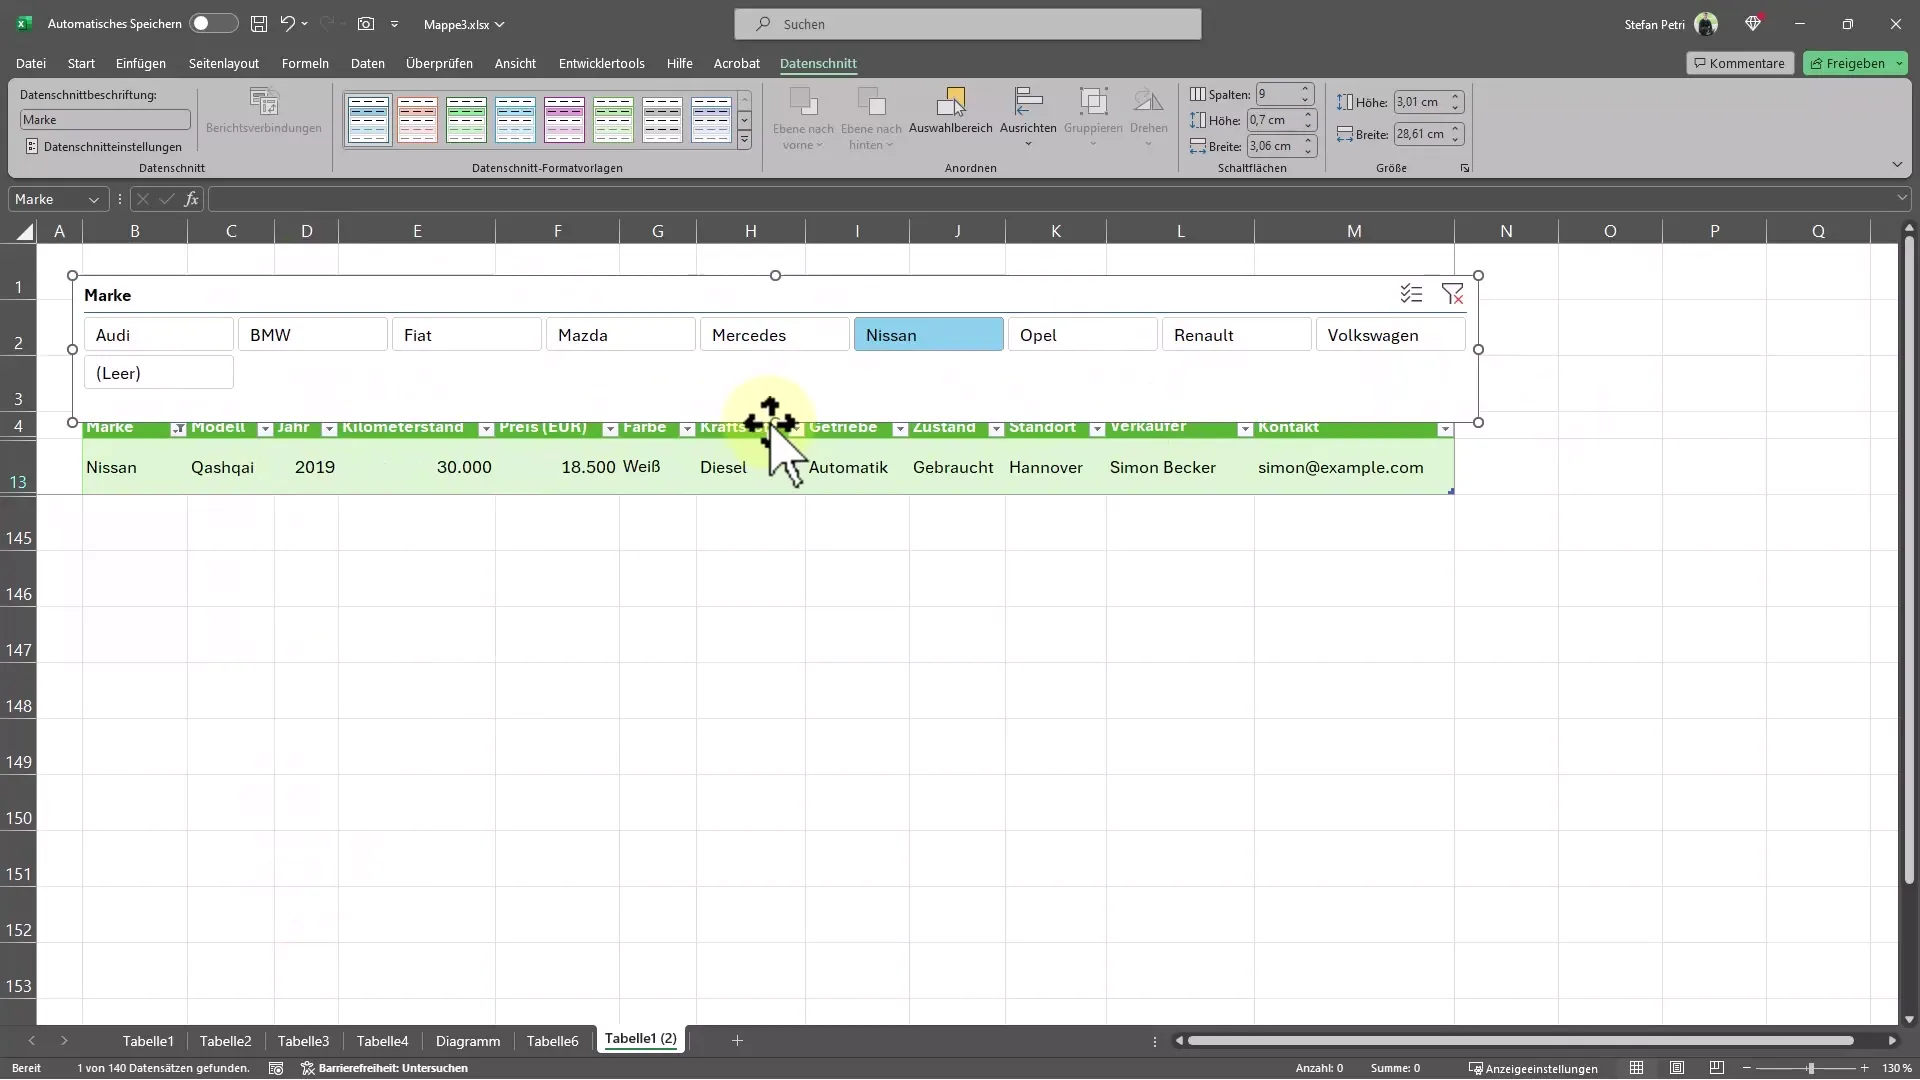The image size is (1920, 1080).
Task: Open filter dropdown of Kilometerstand column
Action: pos(486,429)
